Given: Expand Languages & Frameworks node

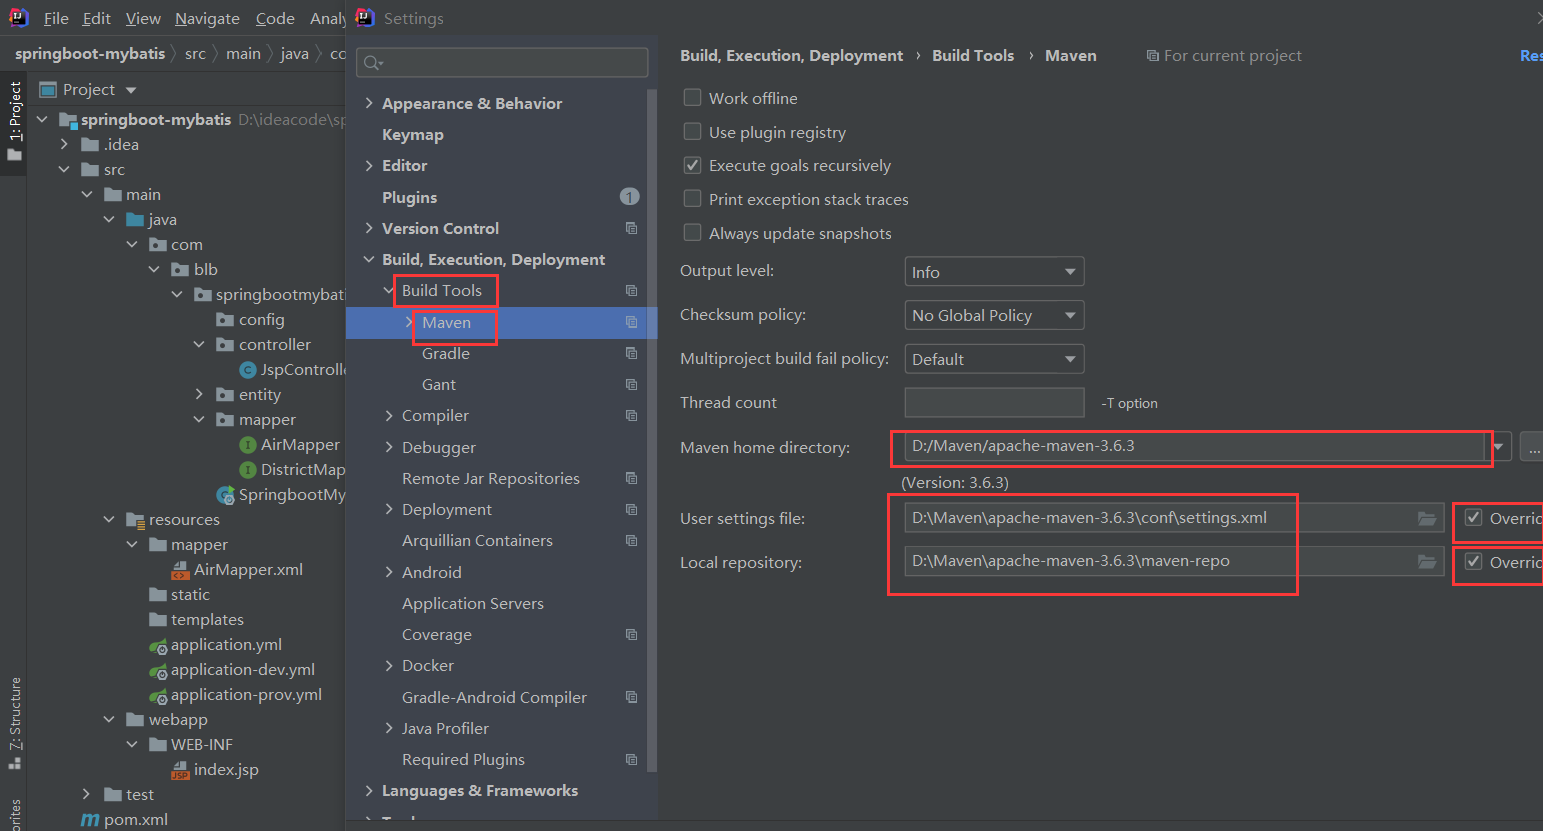Looking at the screenshot, I should pyautogui.click(x=369, y=790).
